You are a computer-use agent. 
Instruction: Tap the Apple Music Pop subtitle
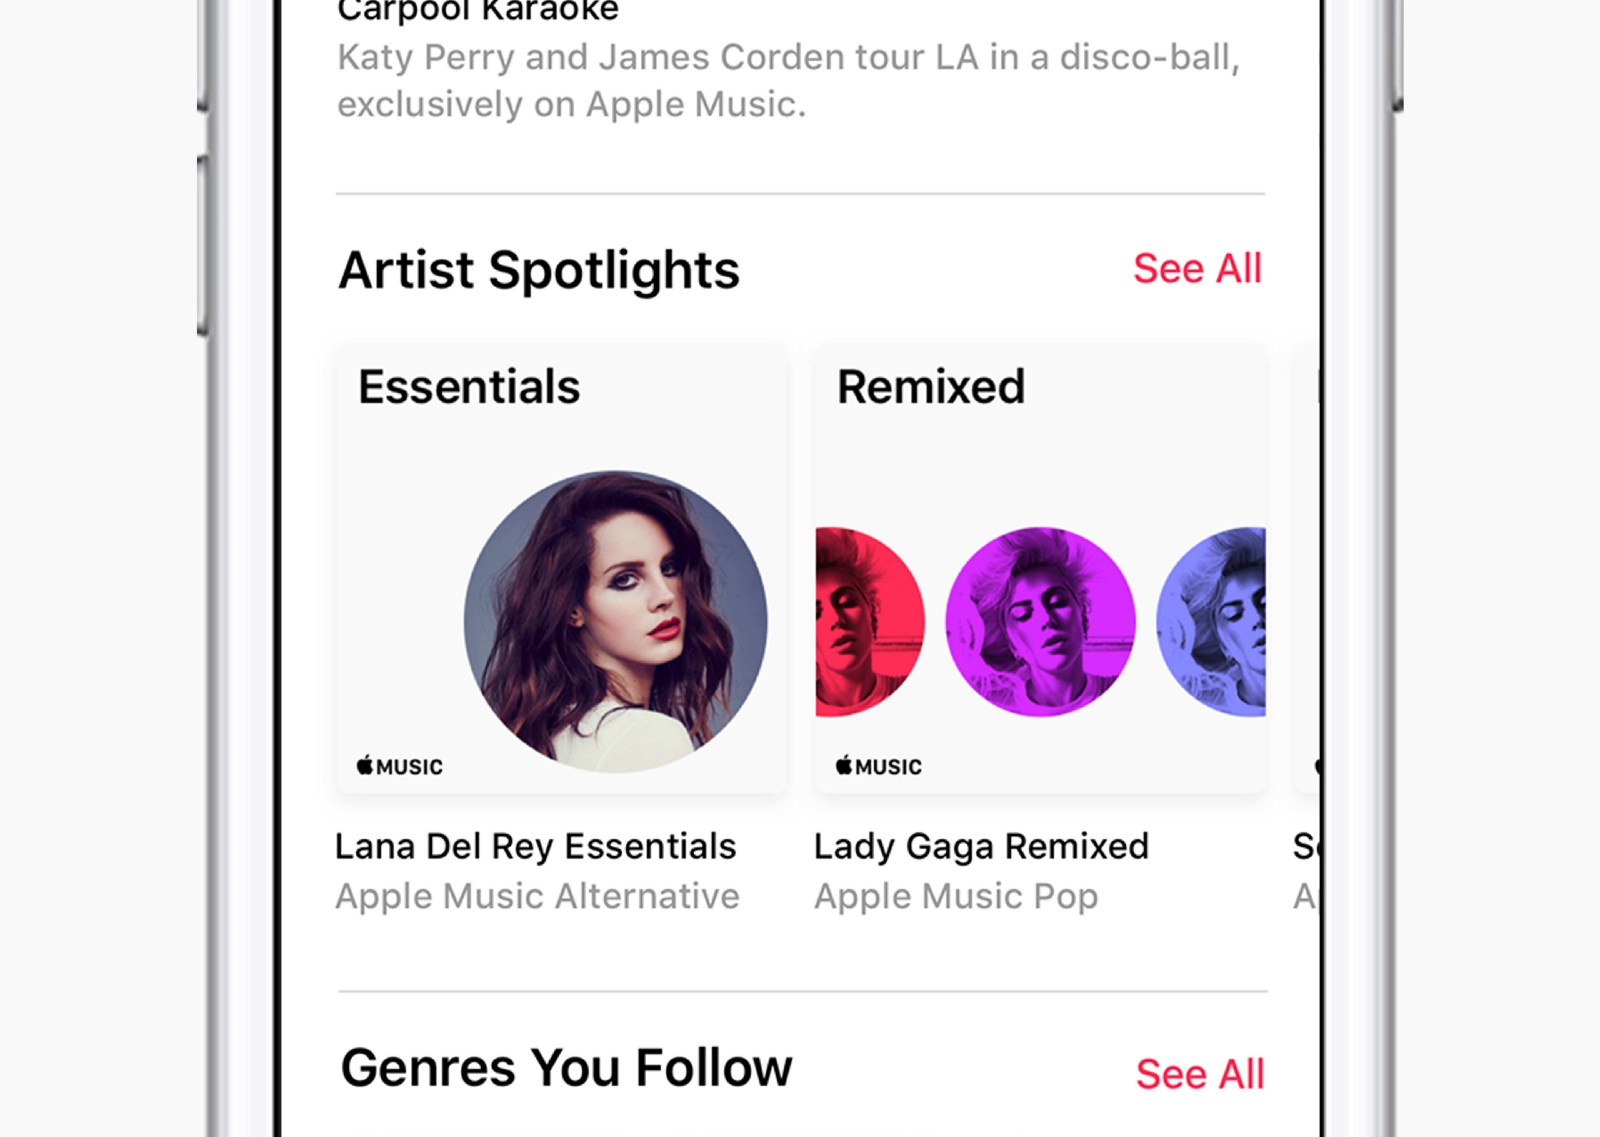click(x=956, y=896)
